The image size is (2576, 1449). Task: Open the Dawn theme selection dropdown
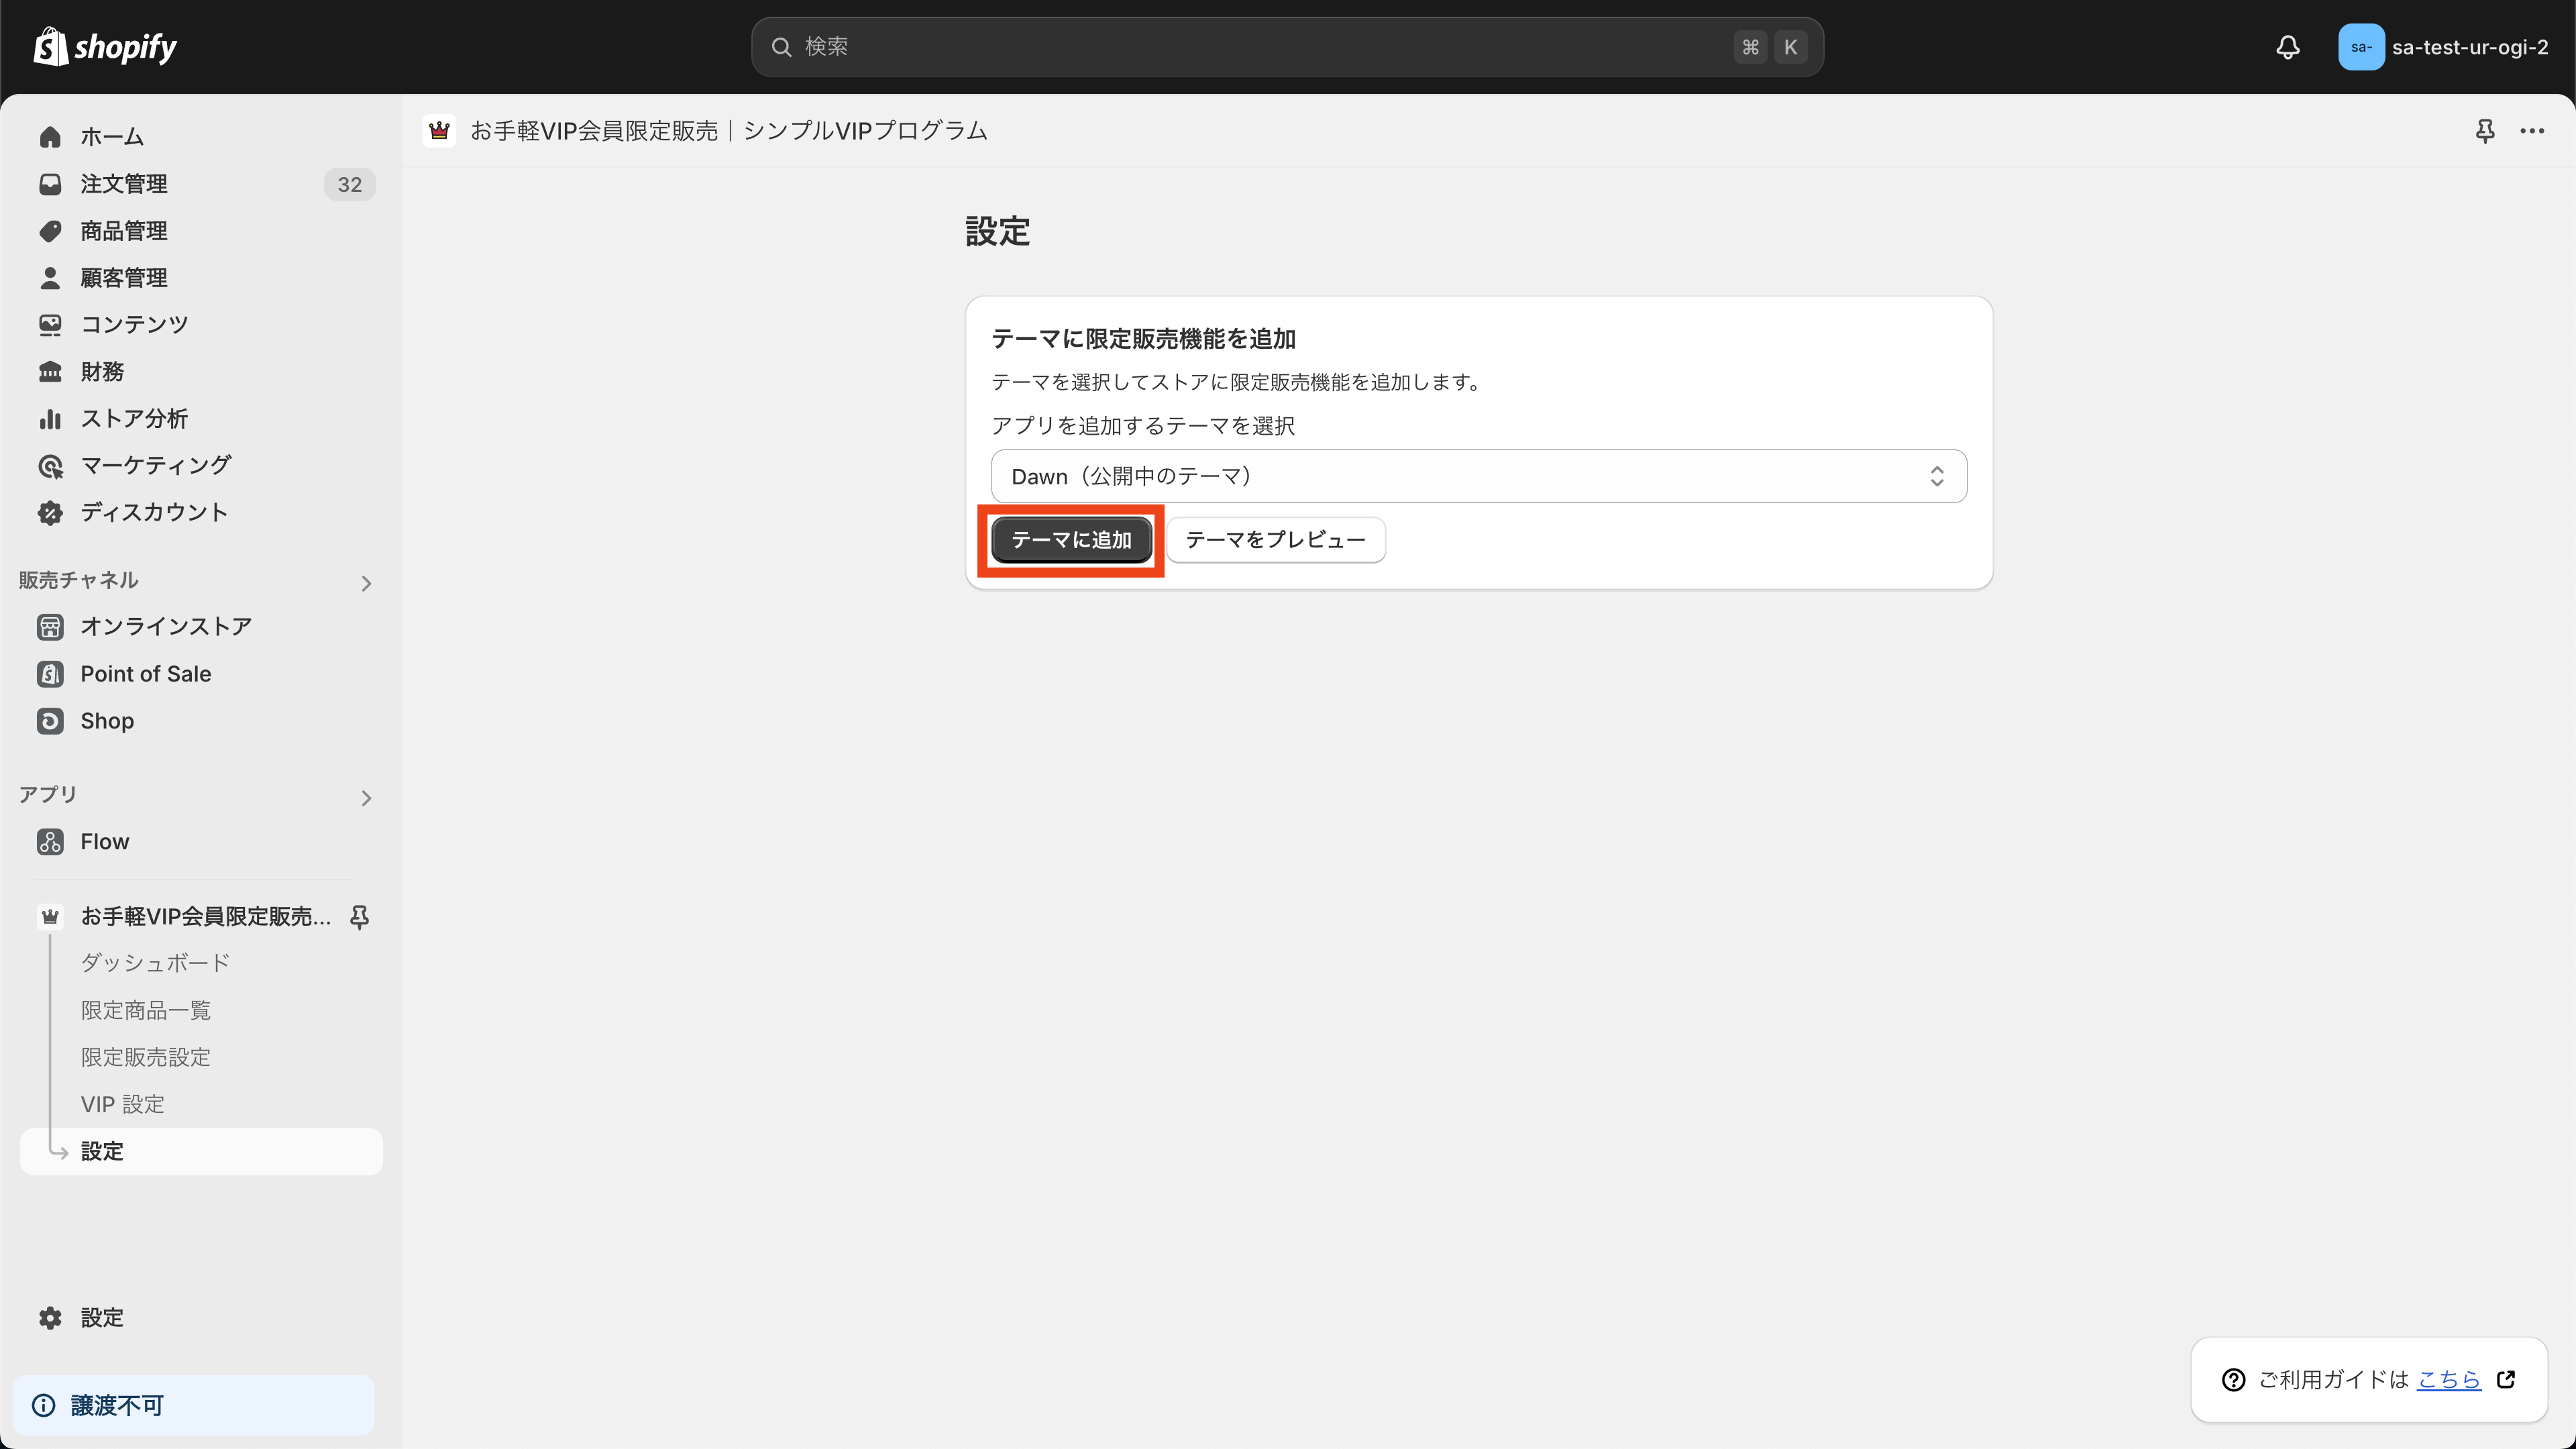(1478, 476)
